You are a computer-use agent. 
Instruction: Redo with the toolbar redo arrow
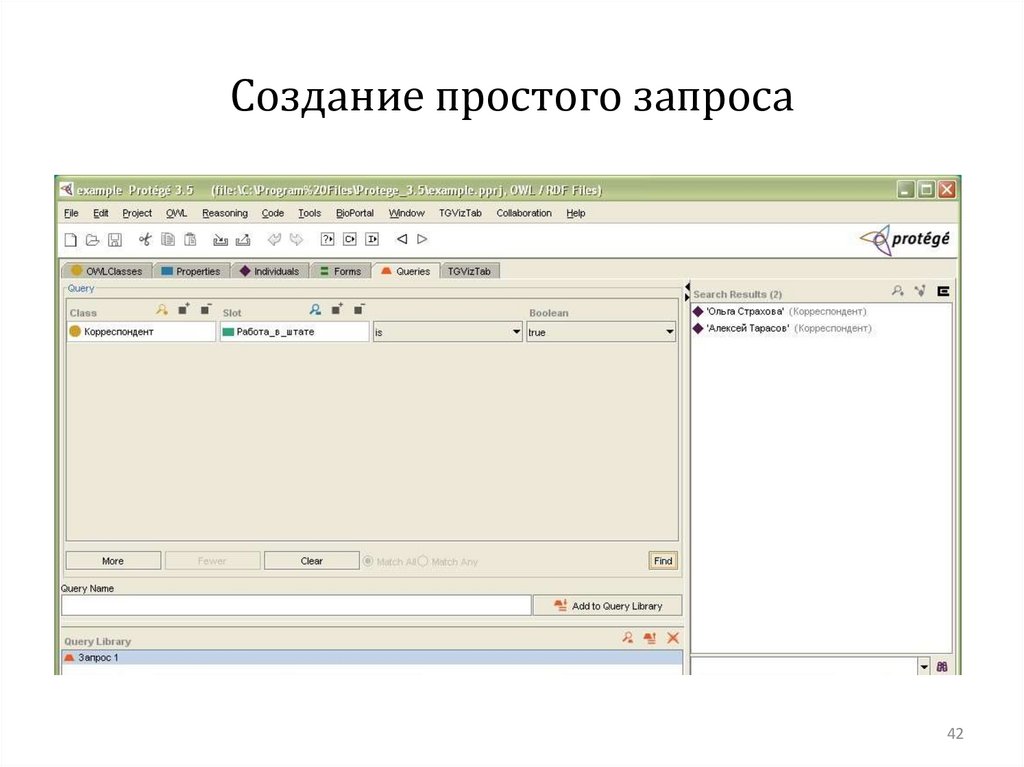pyautogui.click(x=296, y=240)
